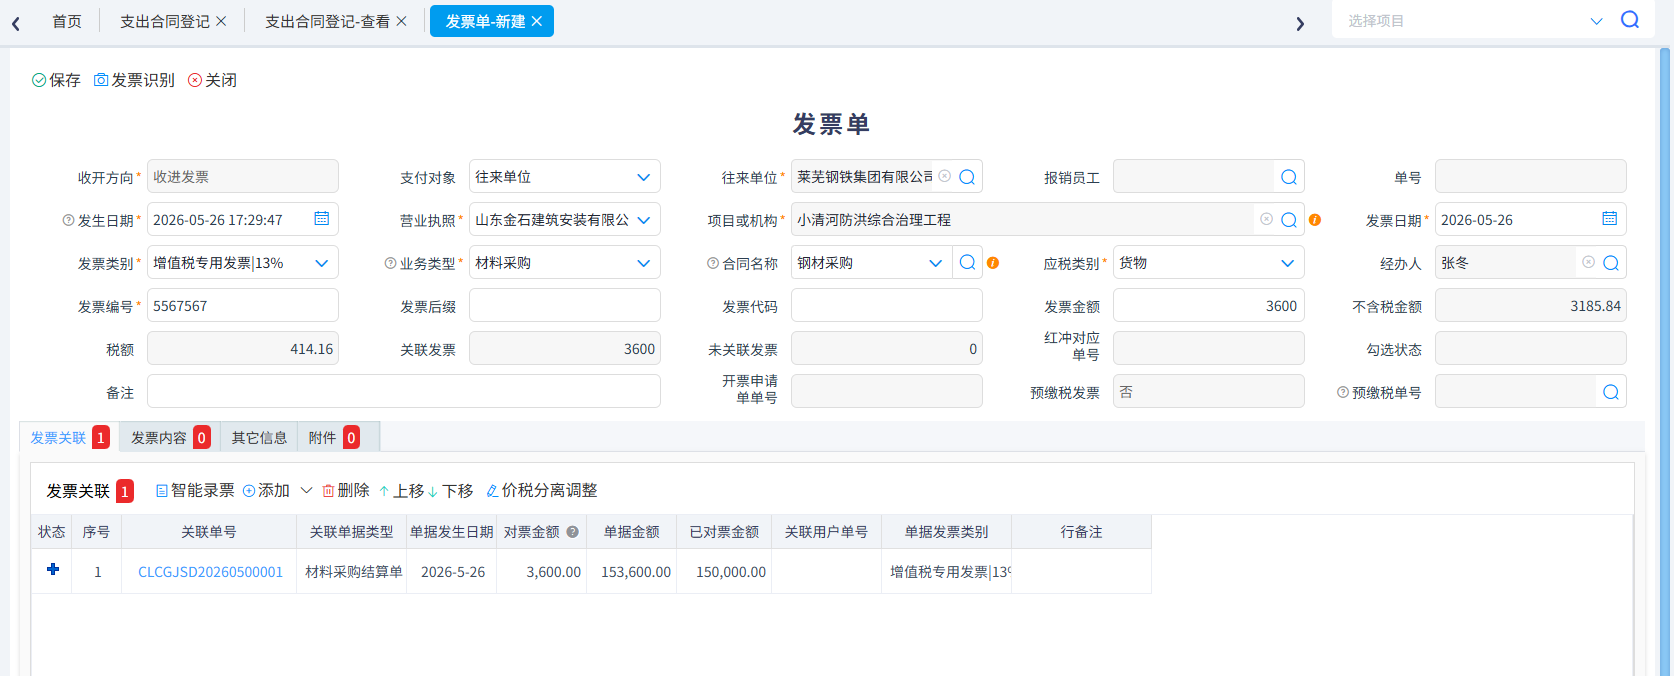Click help icon in 对票金额 column header
Image resolution: width=1674 pixels, height=676 pixels.
click(573, 532)
